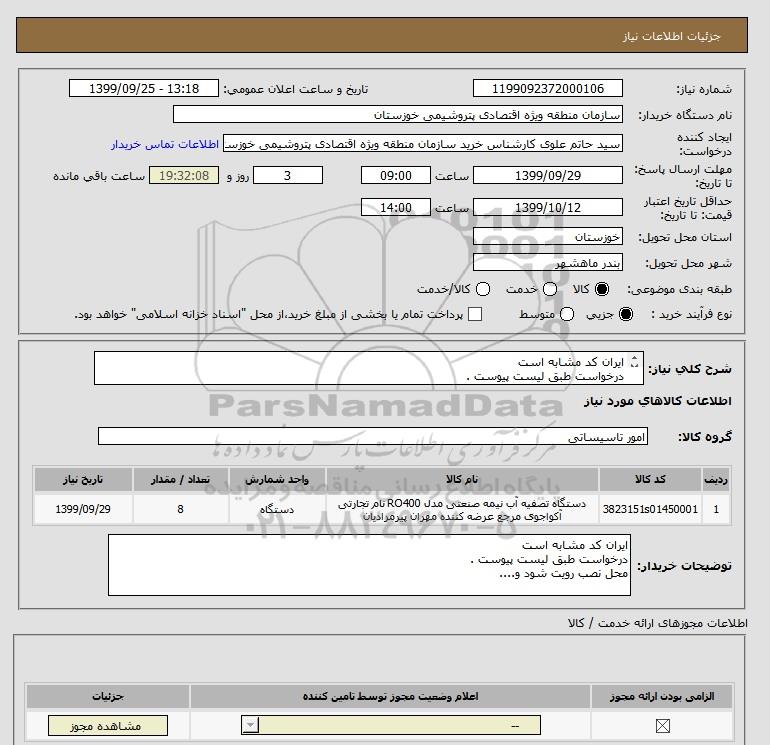Click the unit cell دستگاه
The width and height of the screenshot is (770, 745).
pyautogui.click(x=277, y=509)
